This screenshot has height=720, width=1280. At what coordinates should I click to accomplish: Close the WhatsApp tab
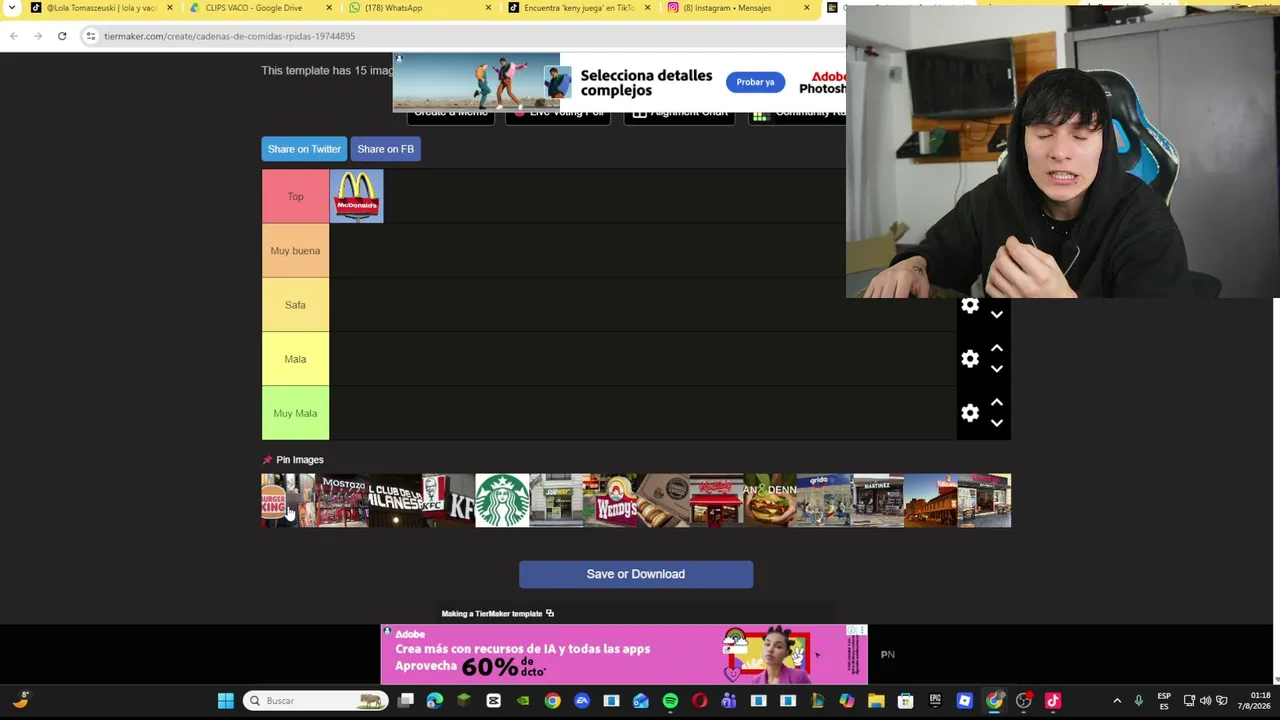click(488, 8)
